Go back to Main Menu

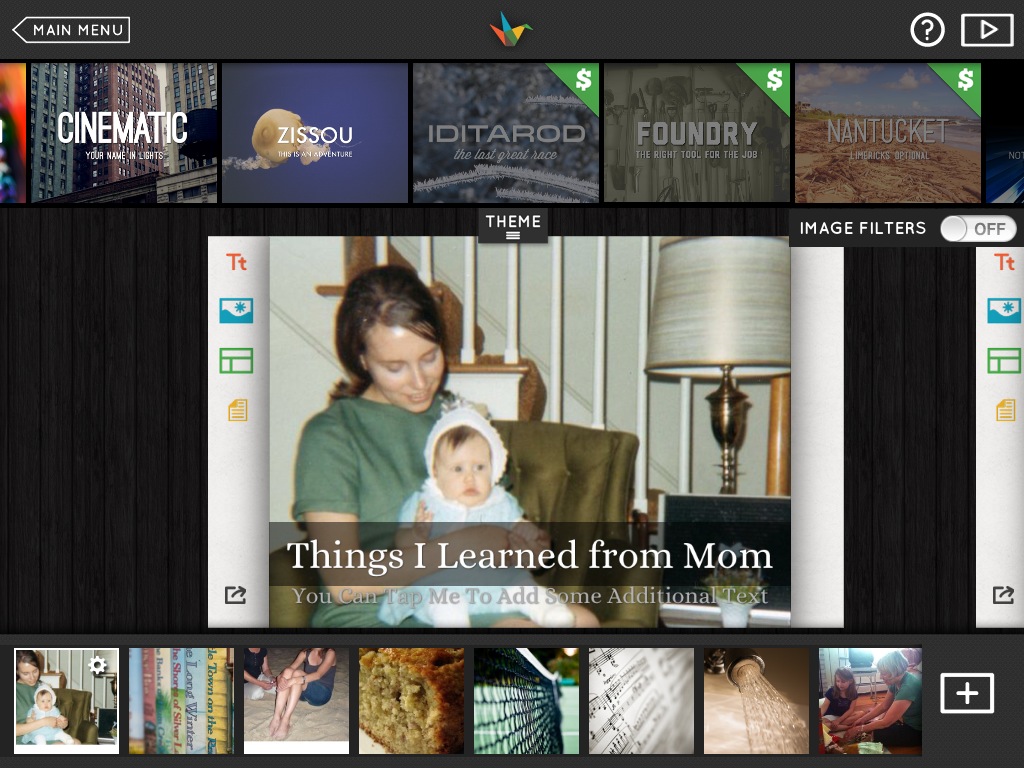[71, 30]
